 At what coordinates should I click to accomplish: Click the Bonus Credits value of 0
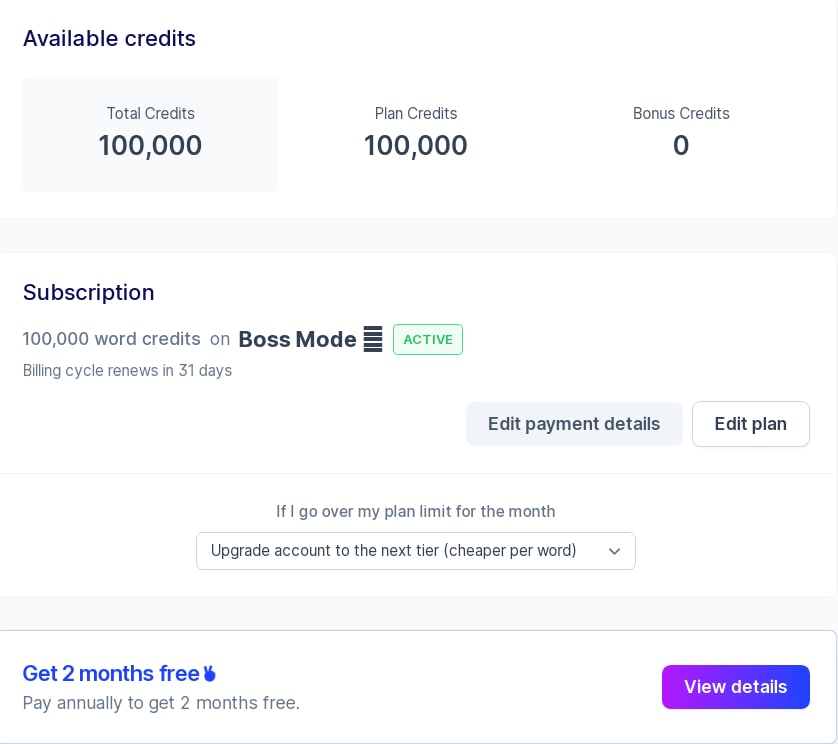[x=681, y=146]
